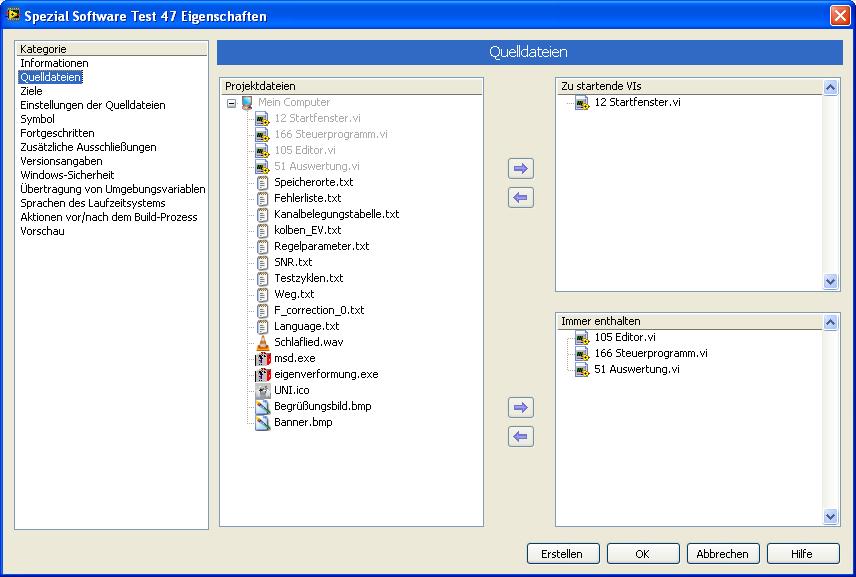Click the 12 Startfenster.vi icon in Zu startende VIs
The height and width of the screenshot is (577, 856).
click(x=582, y=103)
